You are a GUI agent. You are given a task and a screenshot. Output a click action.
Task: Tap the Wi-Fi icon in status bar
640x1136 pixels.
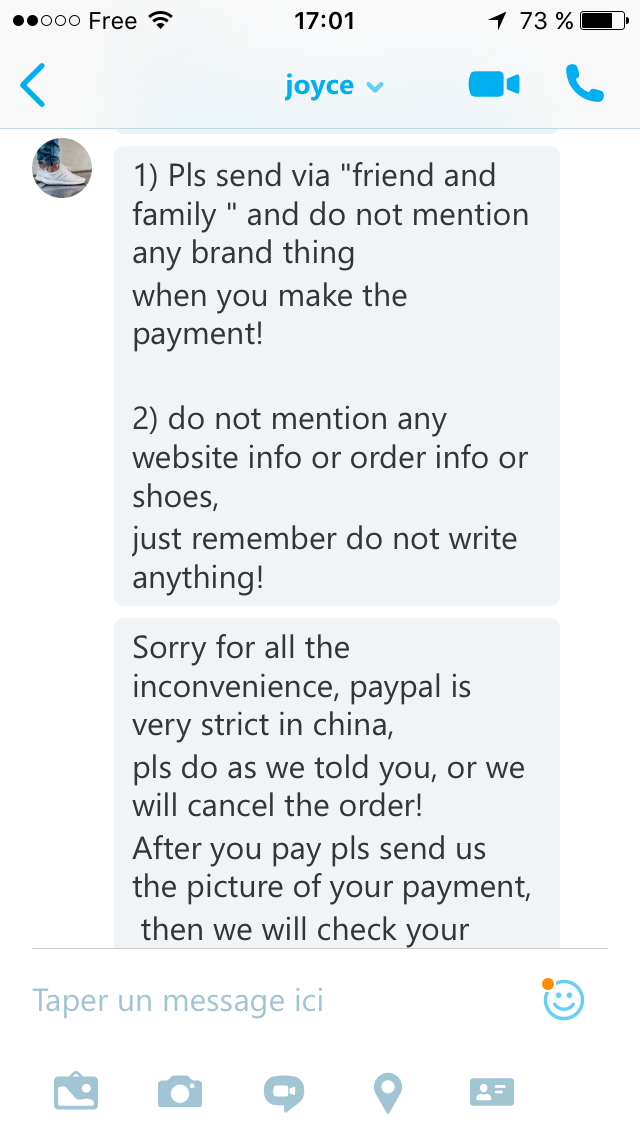(x=160, y=20)
